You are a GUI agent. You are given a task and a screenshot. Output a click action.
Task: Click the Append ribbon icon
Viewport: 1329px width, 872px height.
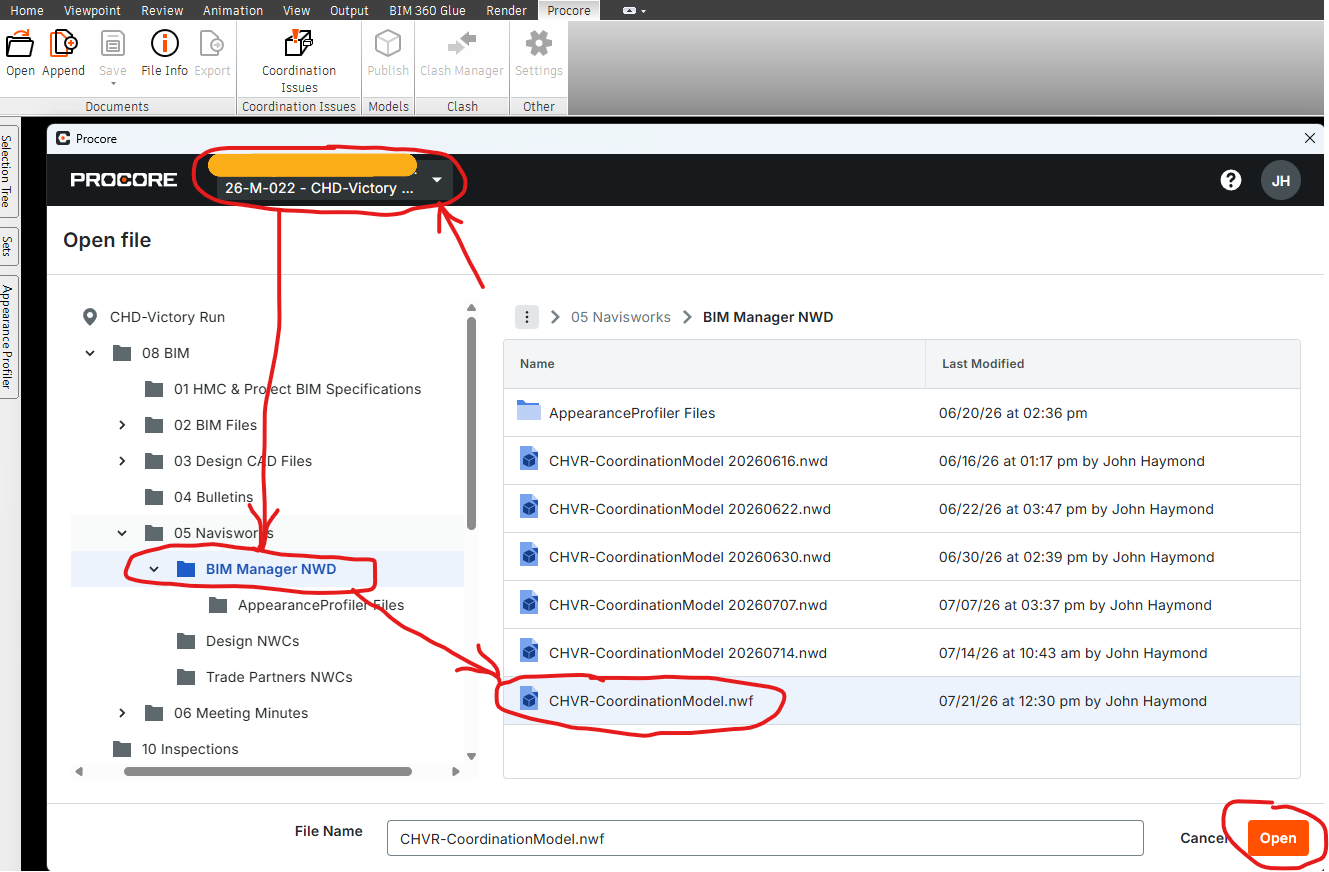click(64, 44)
